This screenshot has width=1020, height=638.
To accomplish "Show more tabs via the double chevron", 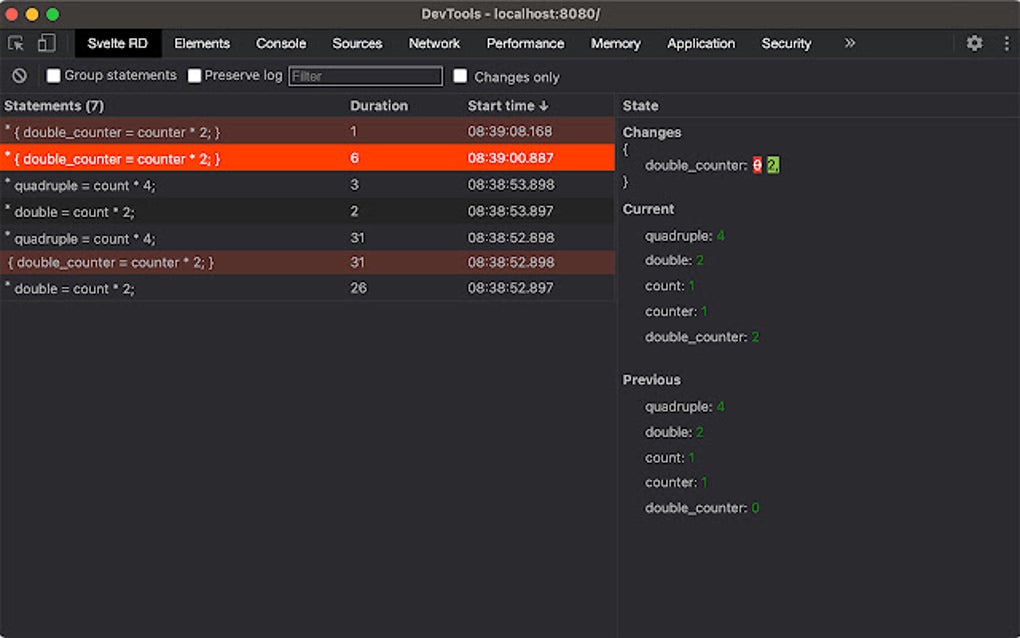I will [x=849, y=43].
